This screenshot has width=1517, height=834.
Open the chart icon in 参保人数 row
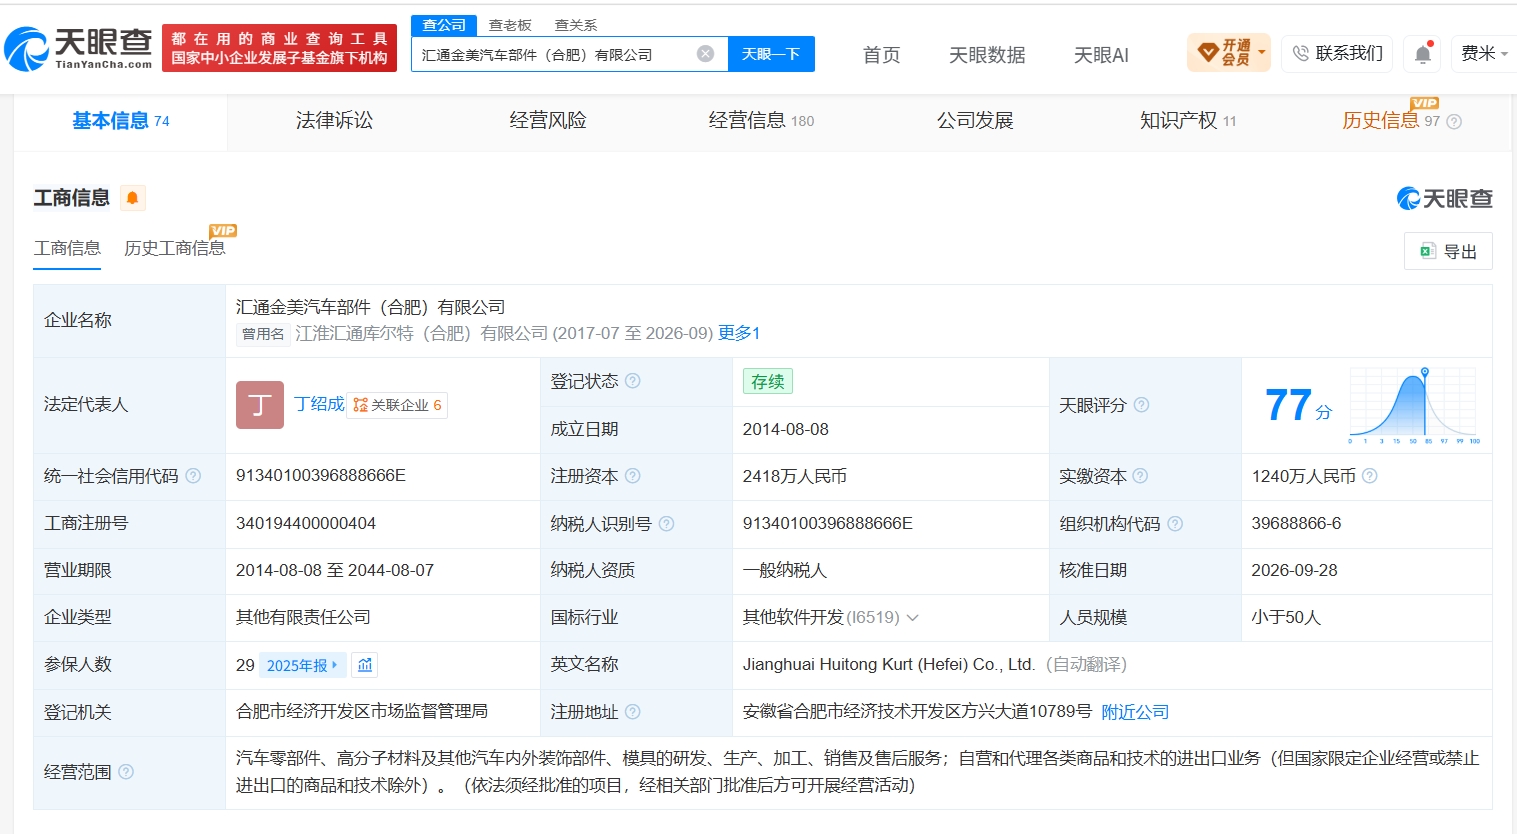(x=365, y=665)
